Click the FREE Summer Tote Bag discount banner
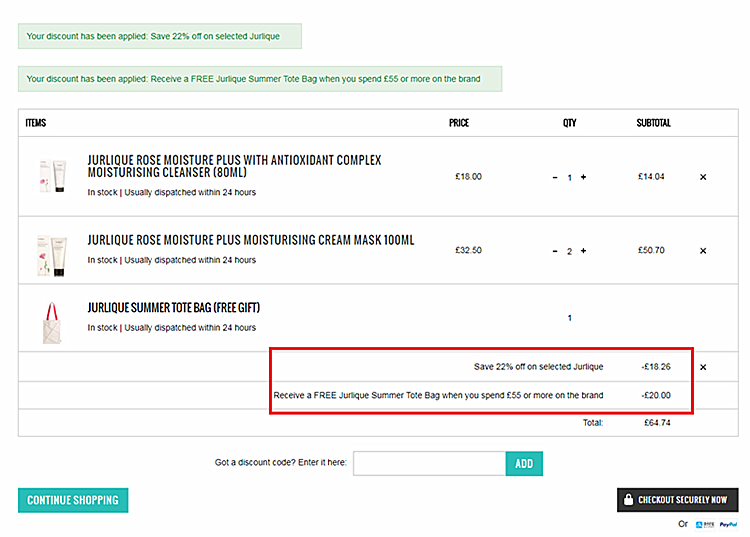The image size is (750, 537). click(x=260, y=79)
